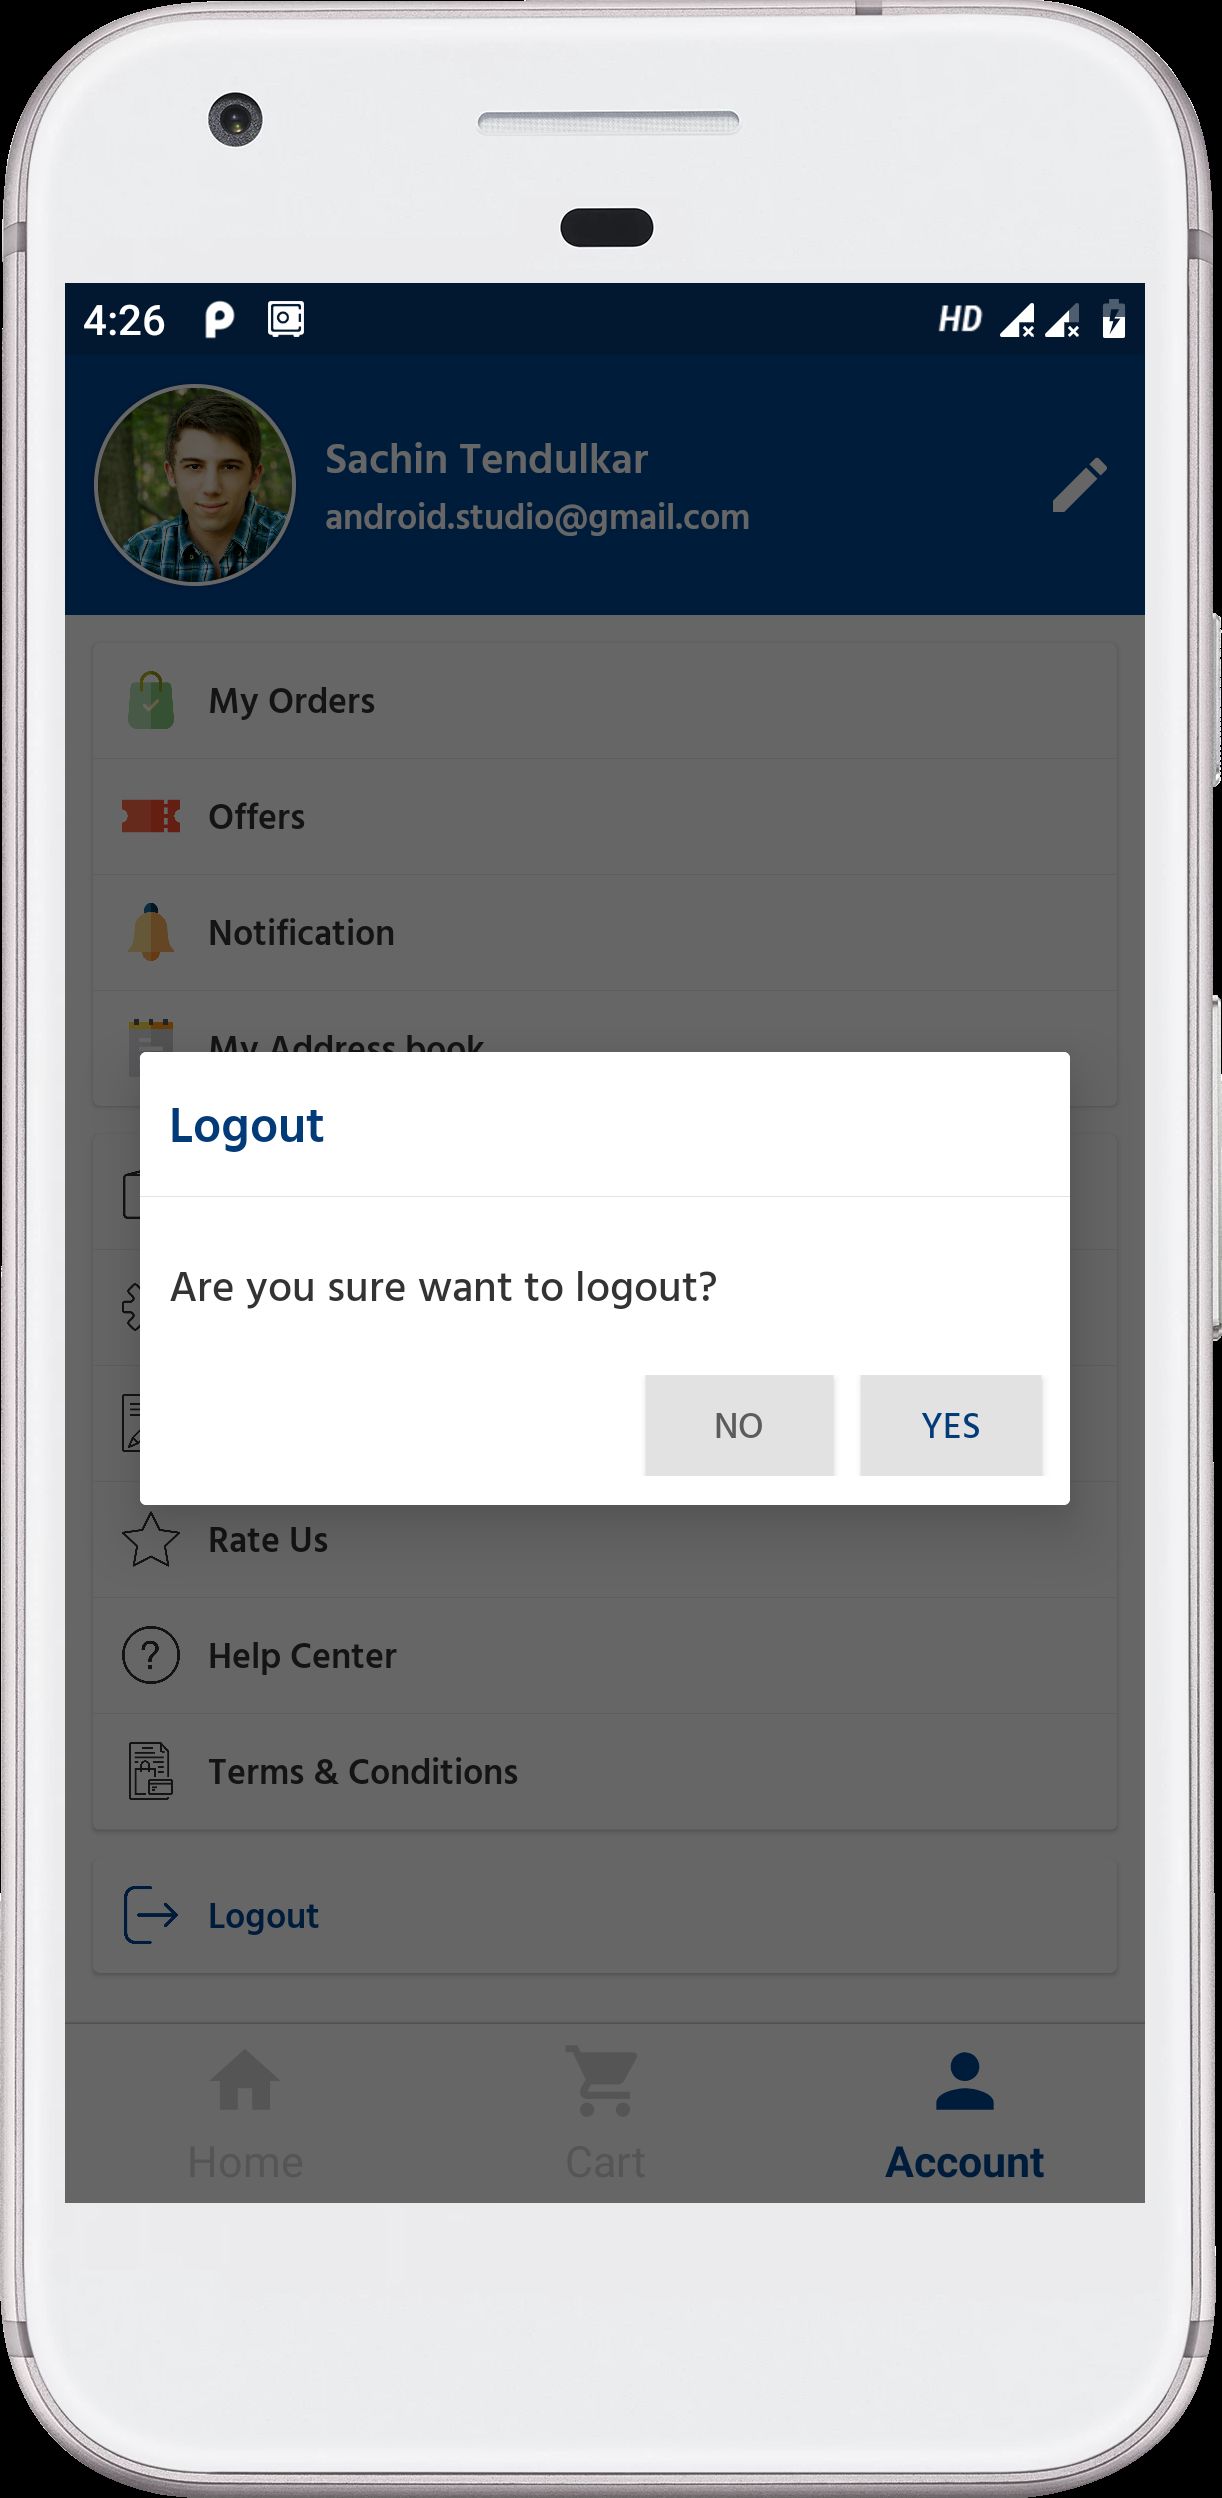This screenshot has height=2498, width=1222.
Task: Tap the Rate Us star icon
Action: click(151, 1540)
